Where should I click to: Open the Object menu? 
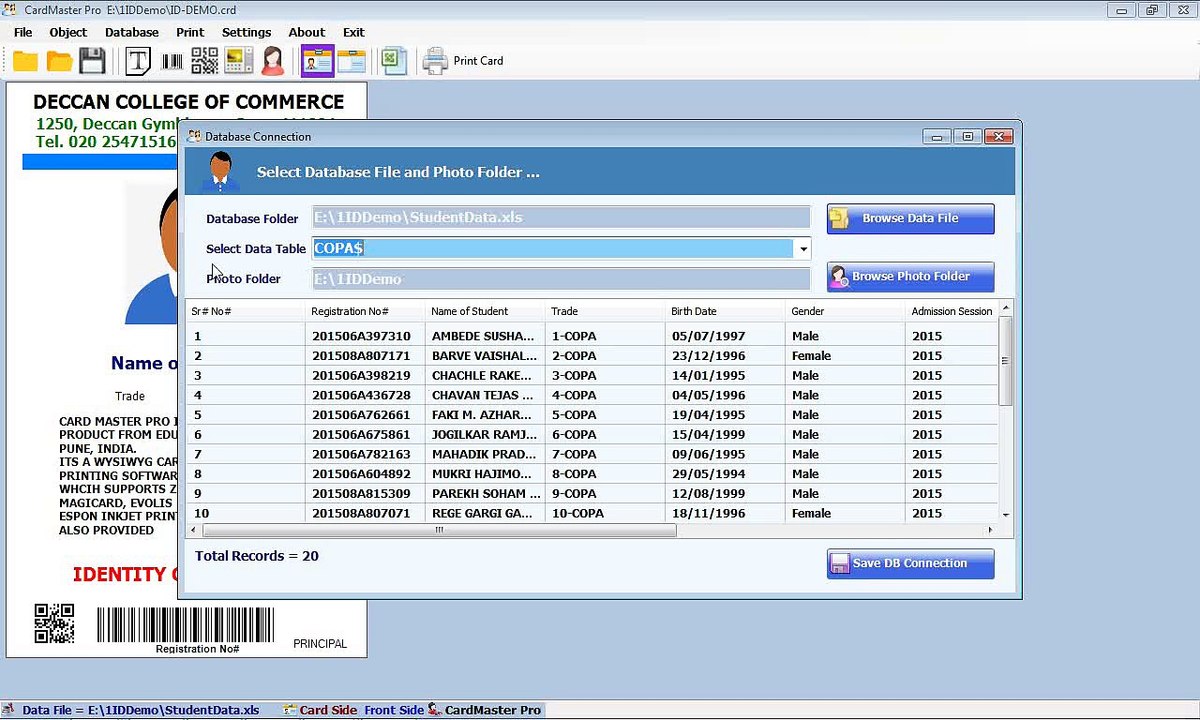(x=68, y=32)
